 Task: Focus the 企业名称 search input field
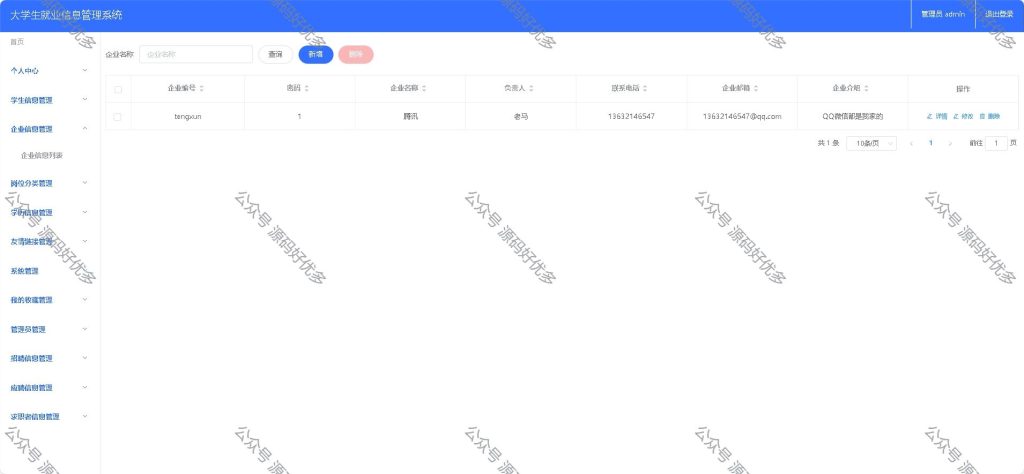pyautogui.click(x=196, y=54)
